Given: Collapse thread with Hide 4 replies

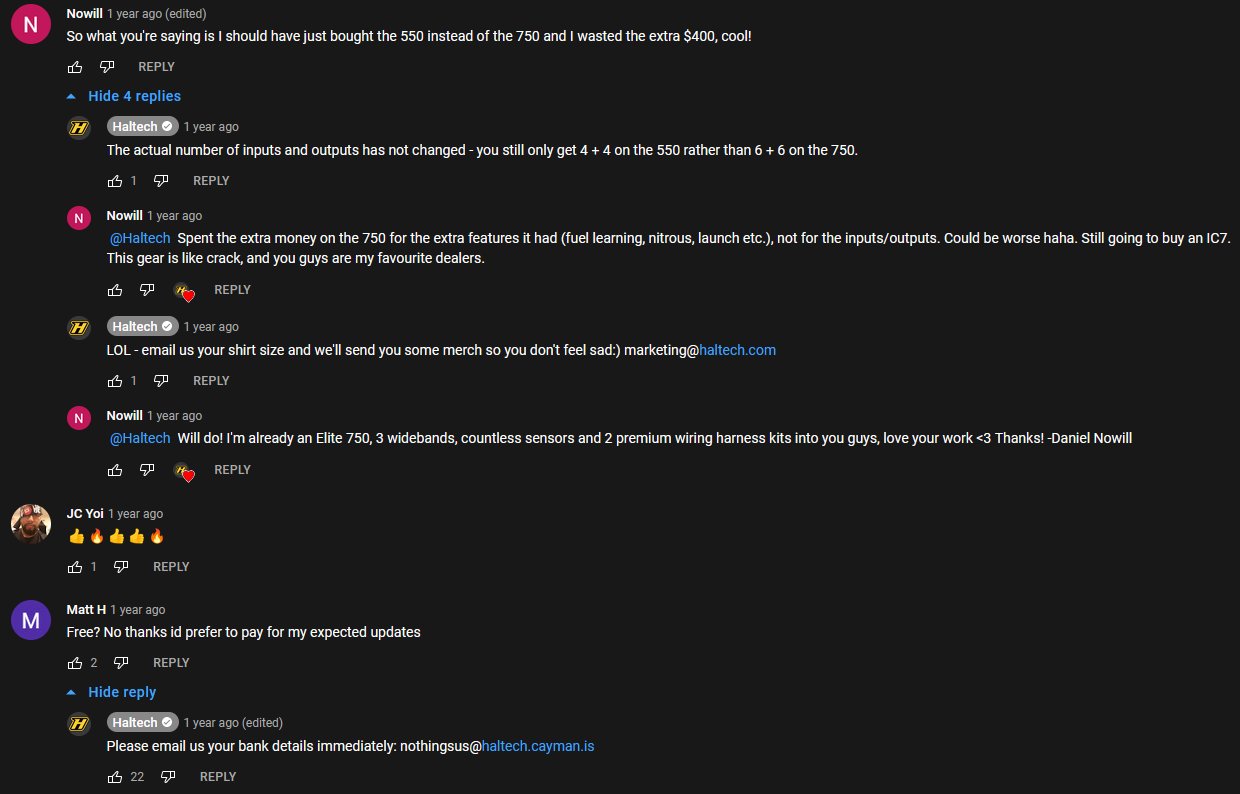Looking at the screenshot, I should [x=124, y=96].
